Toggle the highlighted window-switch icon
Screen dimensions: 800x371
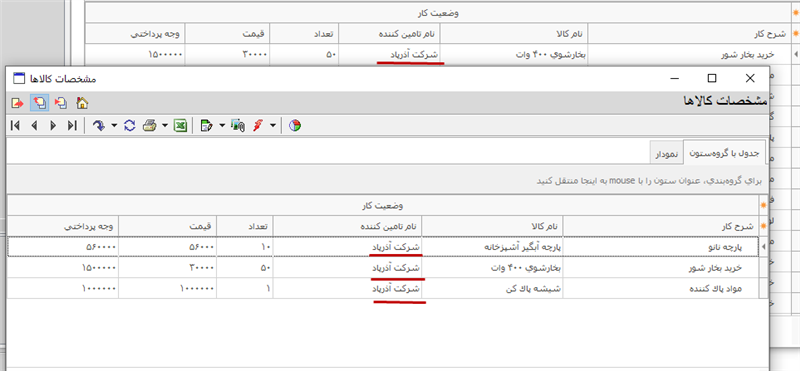pos(39,103)
